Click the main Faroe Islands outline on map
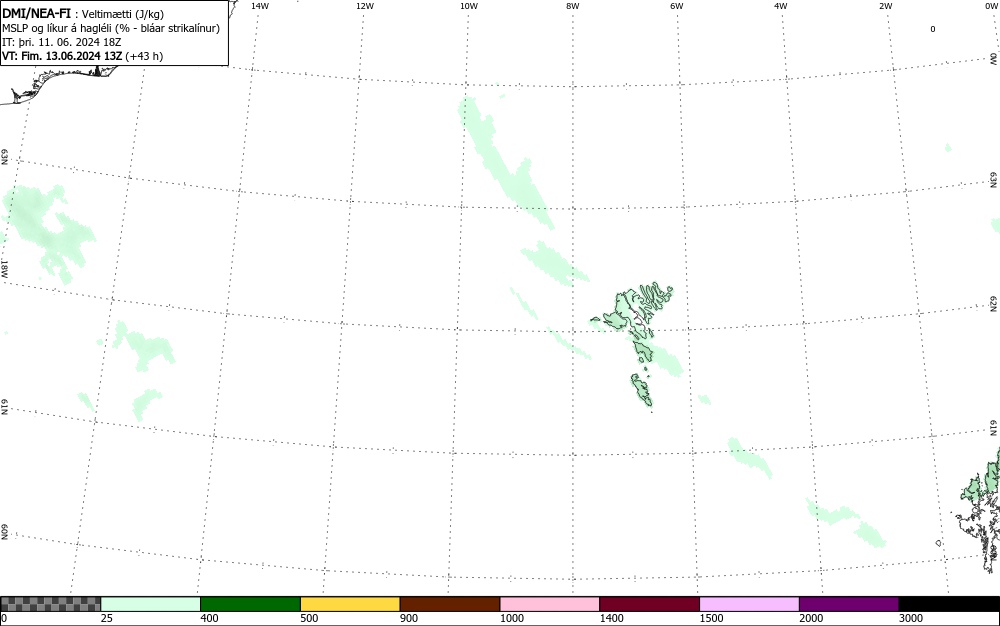 [633, 311]
